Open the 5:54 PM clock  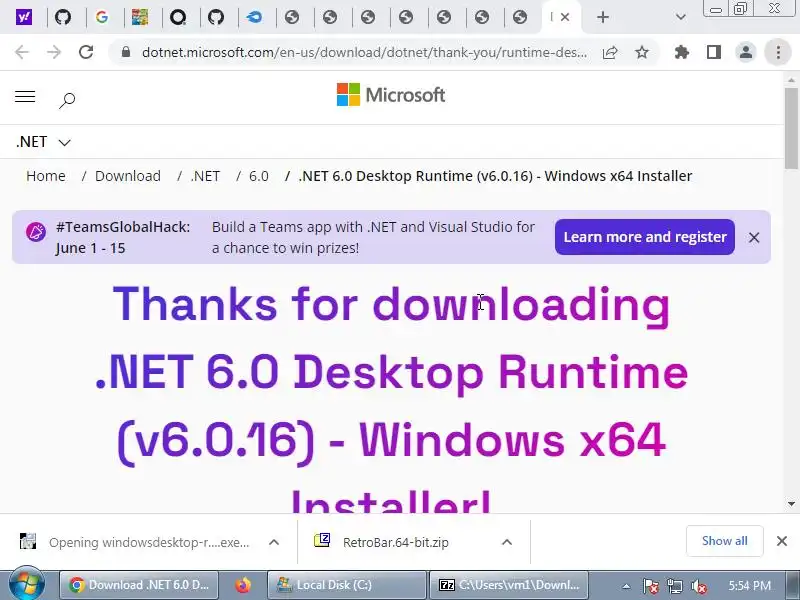(749, 586)
